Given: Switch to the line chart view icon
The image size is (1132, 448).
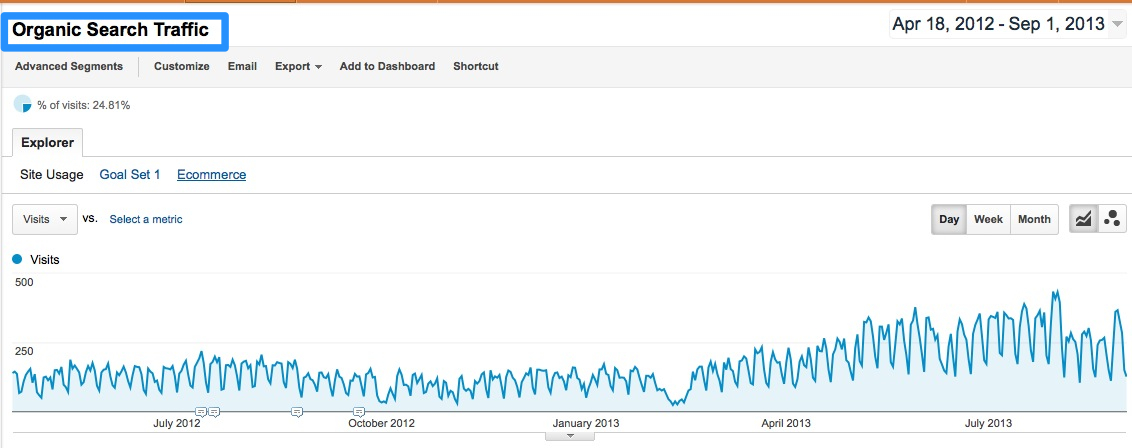Looking at the screenshot, I should [x=1082, y=219].
